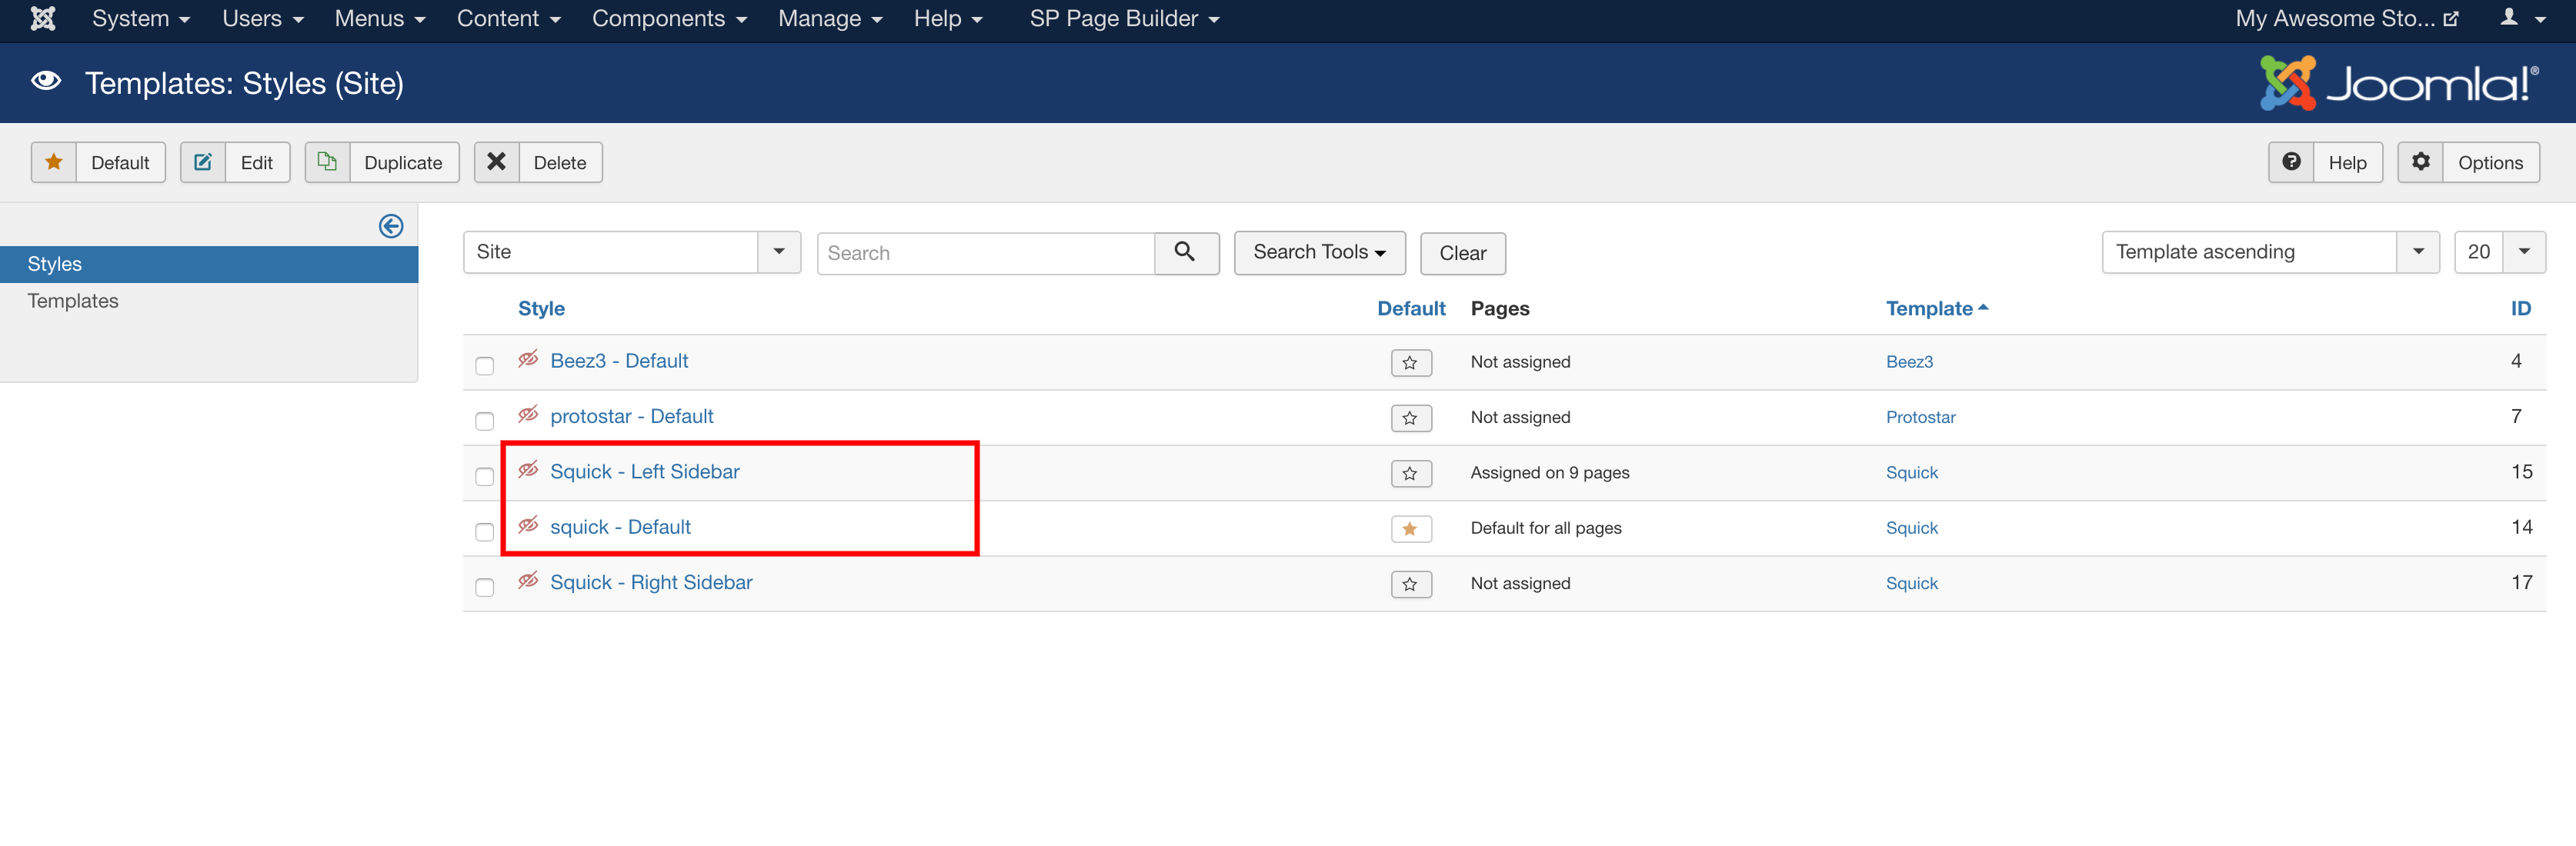Click preview eye icon for protostar - Default

tap(528, 414)
